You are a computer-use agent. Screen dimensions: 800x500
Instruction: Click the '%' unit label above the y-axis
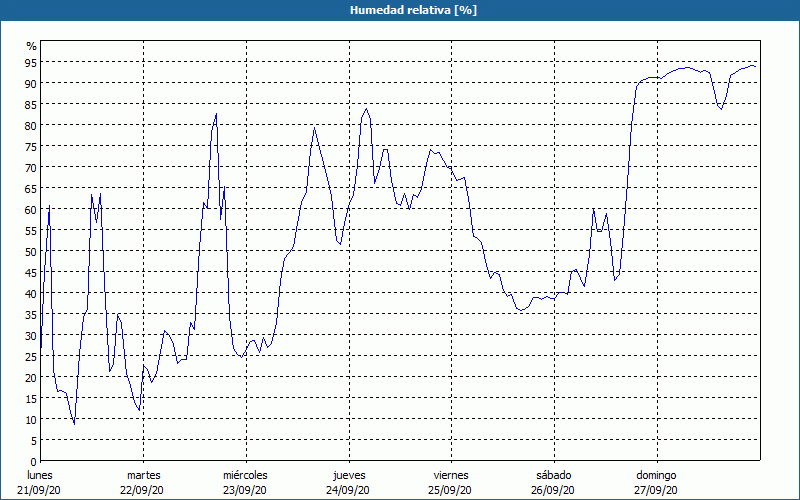[x=32, y=46]
